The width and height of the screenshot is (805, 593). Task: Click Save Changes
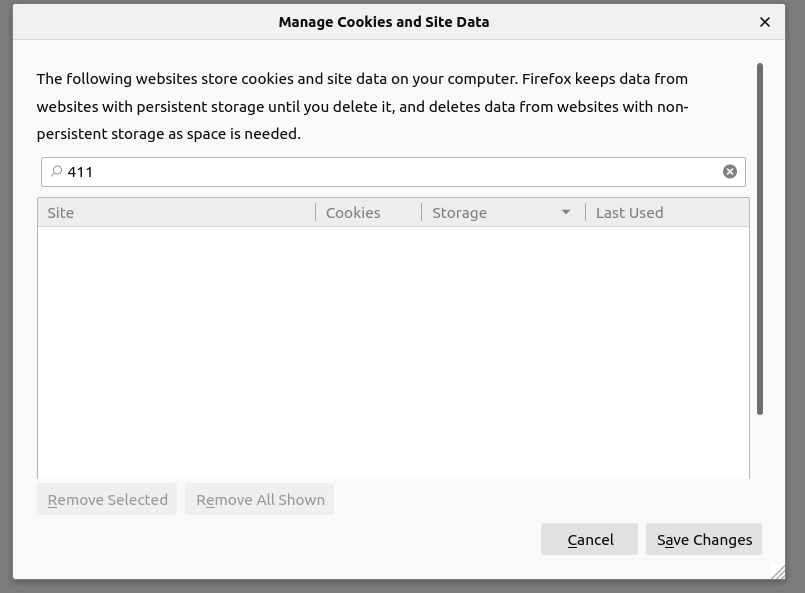click(x=704, y=539)
